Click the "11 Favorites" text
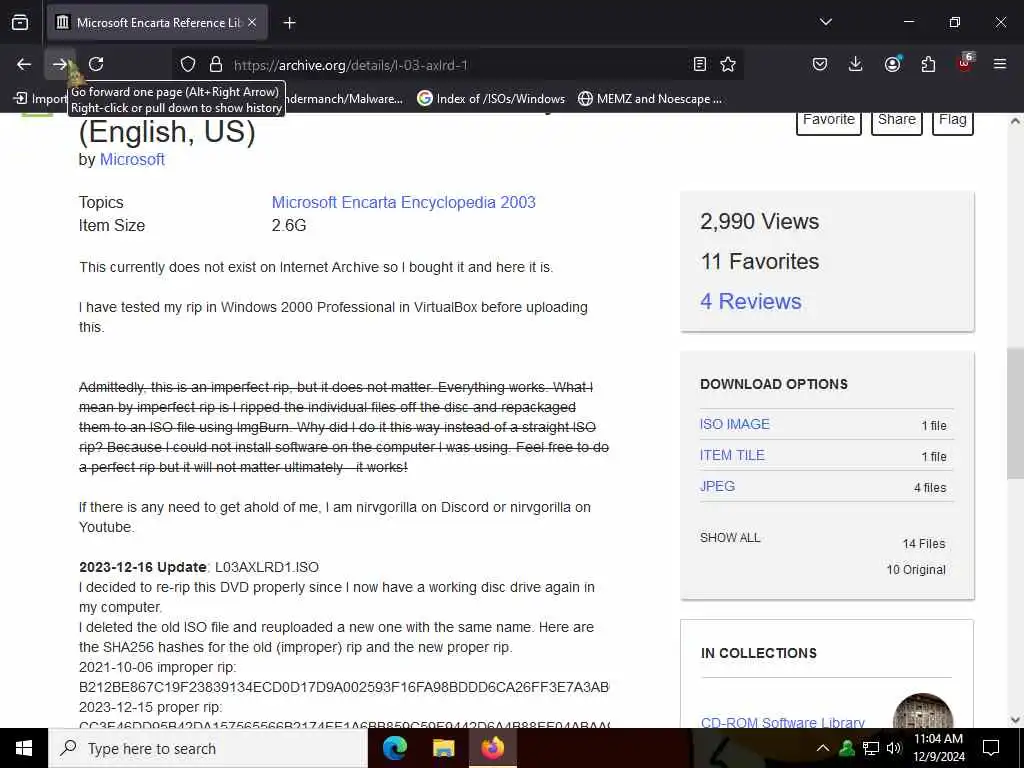This screenshot has width=1024, height=768. click(x=760, y=261)
